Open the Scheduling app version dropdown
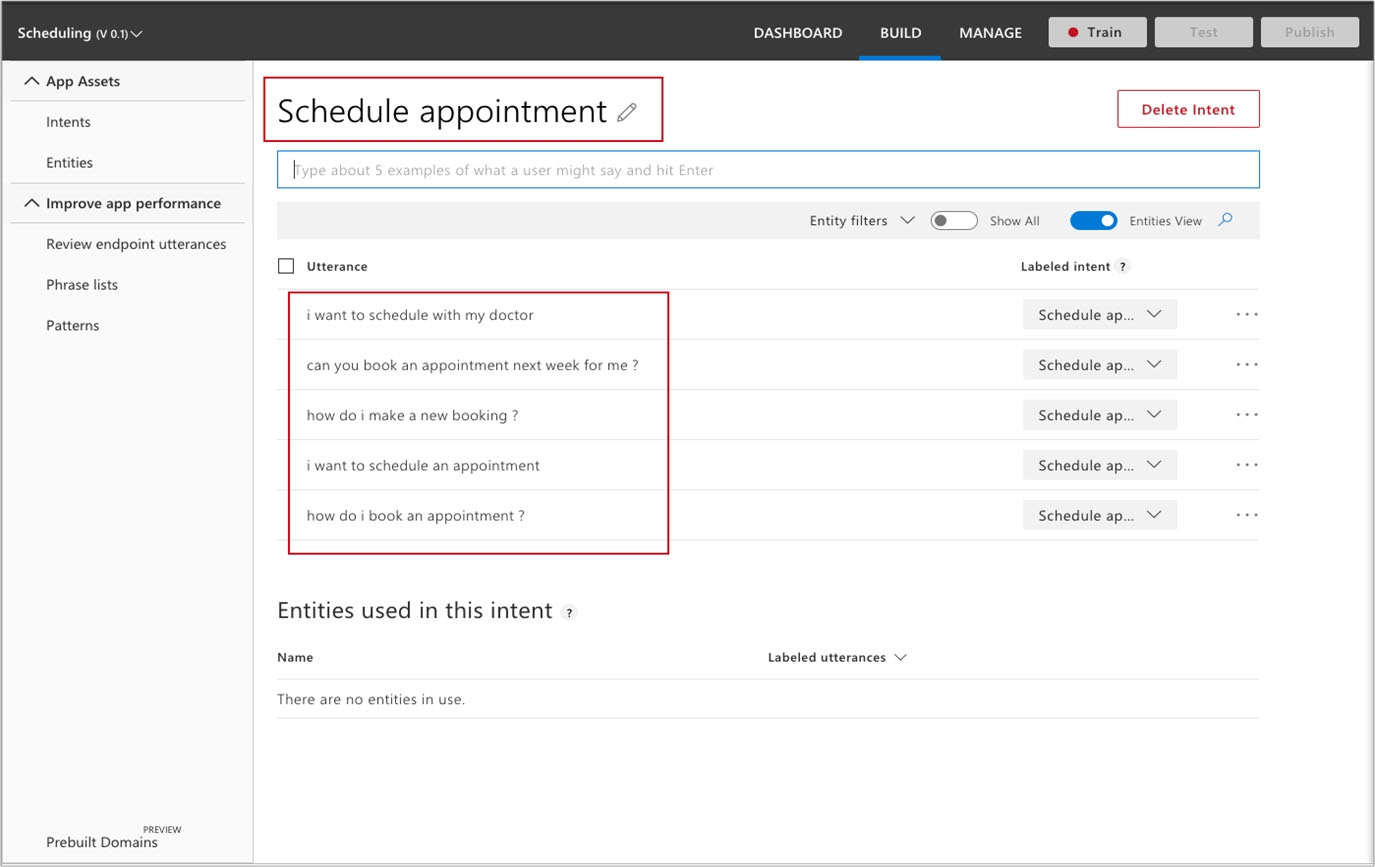This screenshot has height=867, width=1375. click(80, 33)
